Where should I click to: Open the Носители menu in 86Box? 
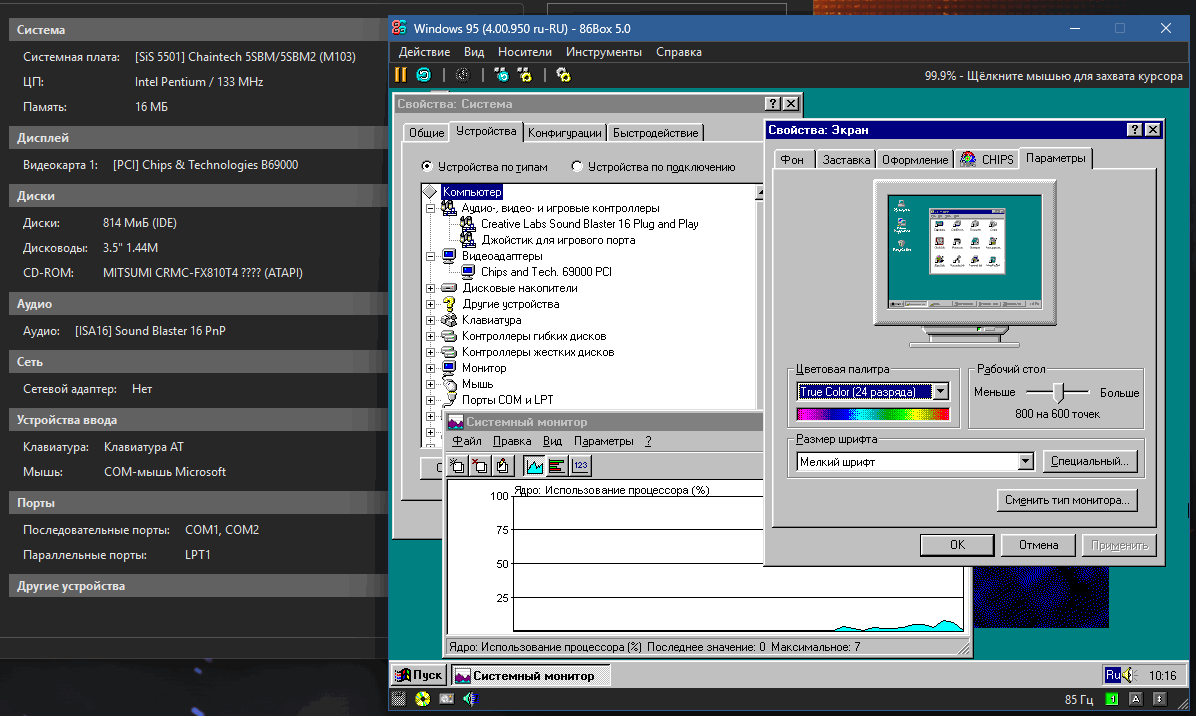tap(524, 52)
